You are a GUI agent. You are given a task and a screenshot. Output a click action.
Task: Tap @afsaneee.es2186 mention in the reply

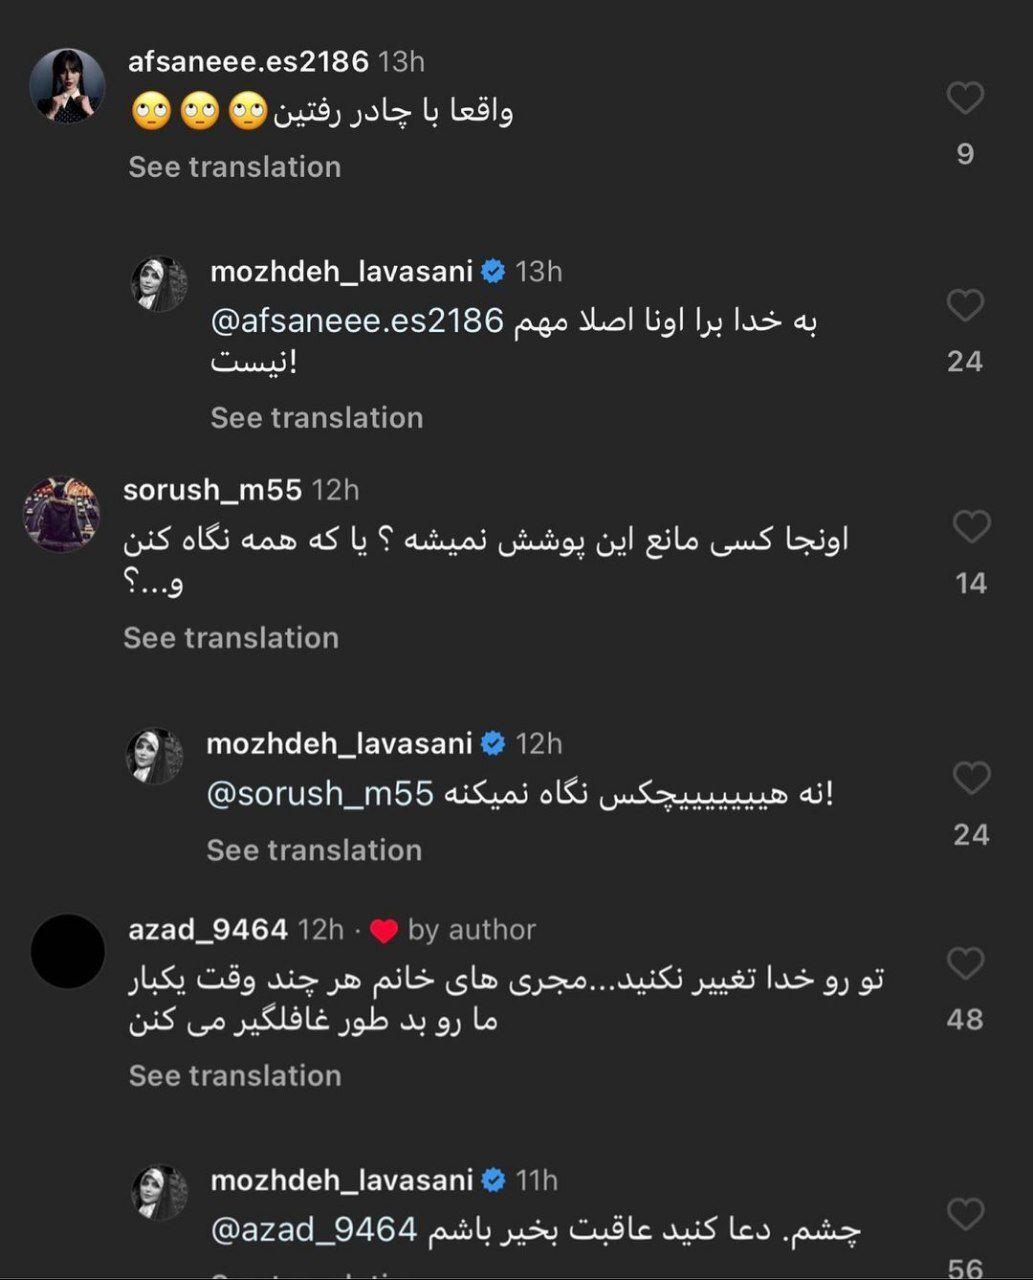tap(357, 321)
